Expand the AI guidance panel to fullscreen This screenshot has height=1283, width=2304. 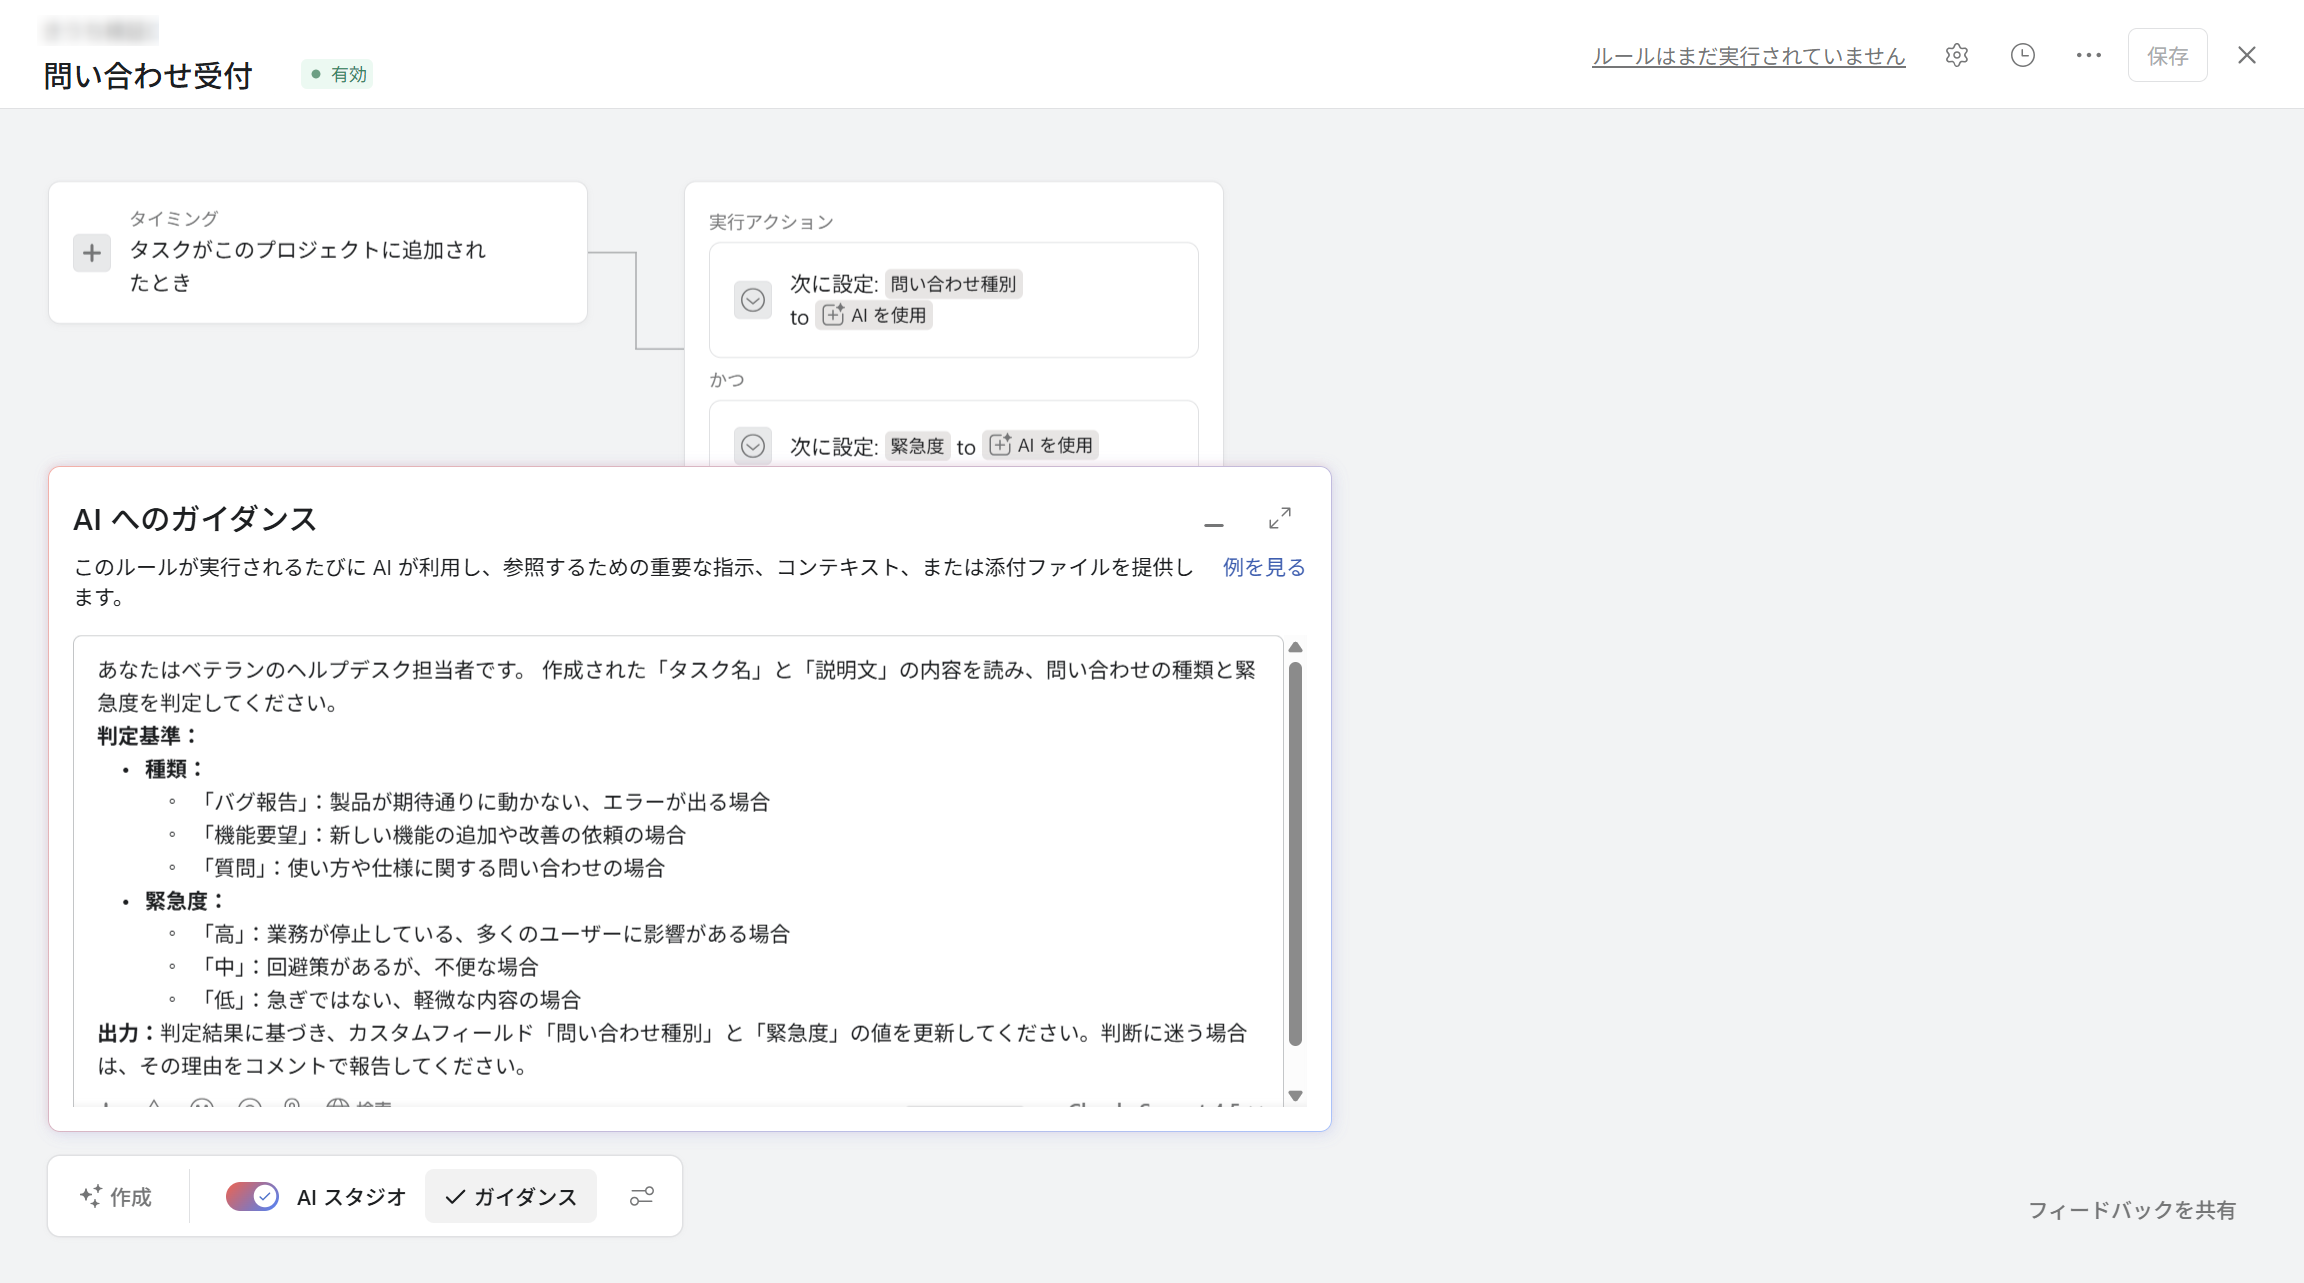coord(1279,518)
